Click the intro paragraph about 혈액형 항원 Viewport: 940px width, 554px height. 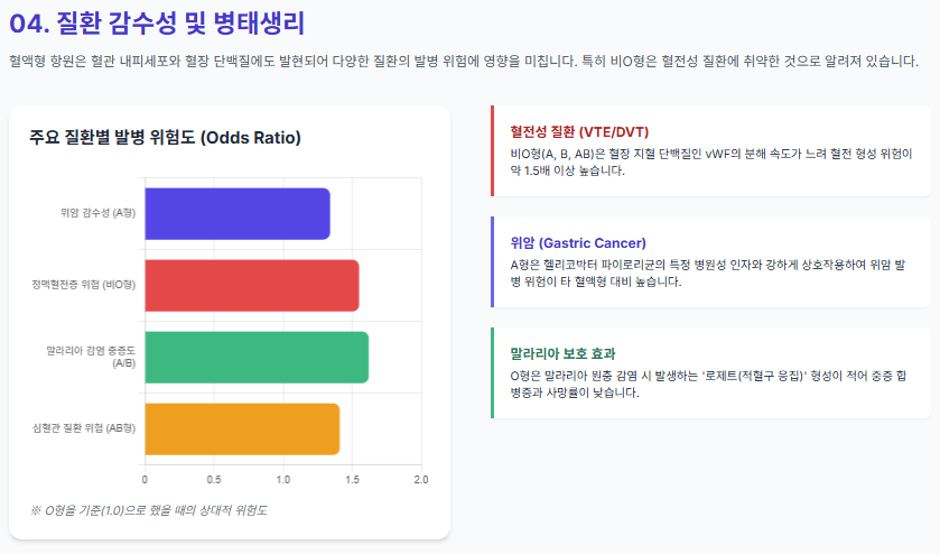[x=464, y=61]
